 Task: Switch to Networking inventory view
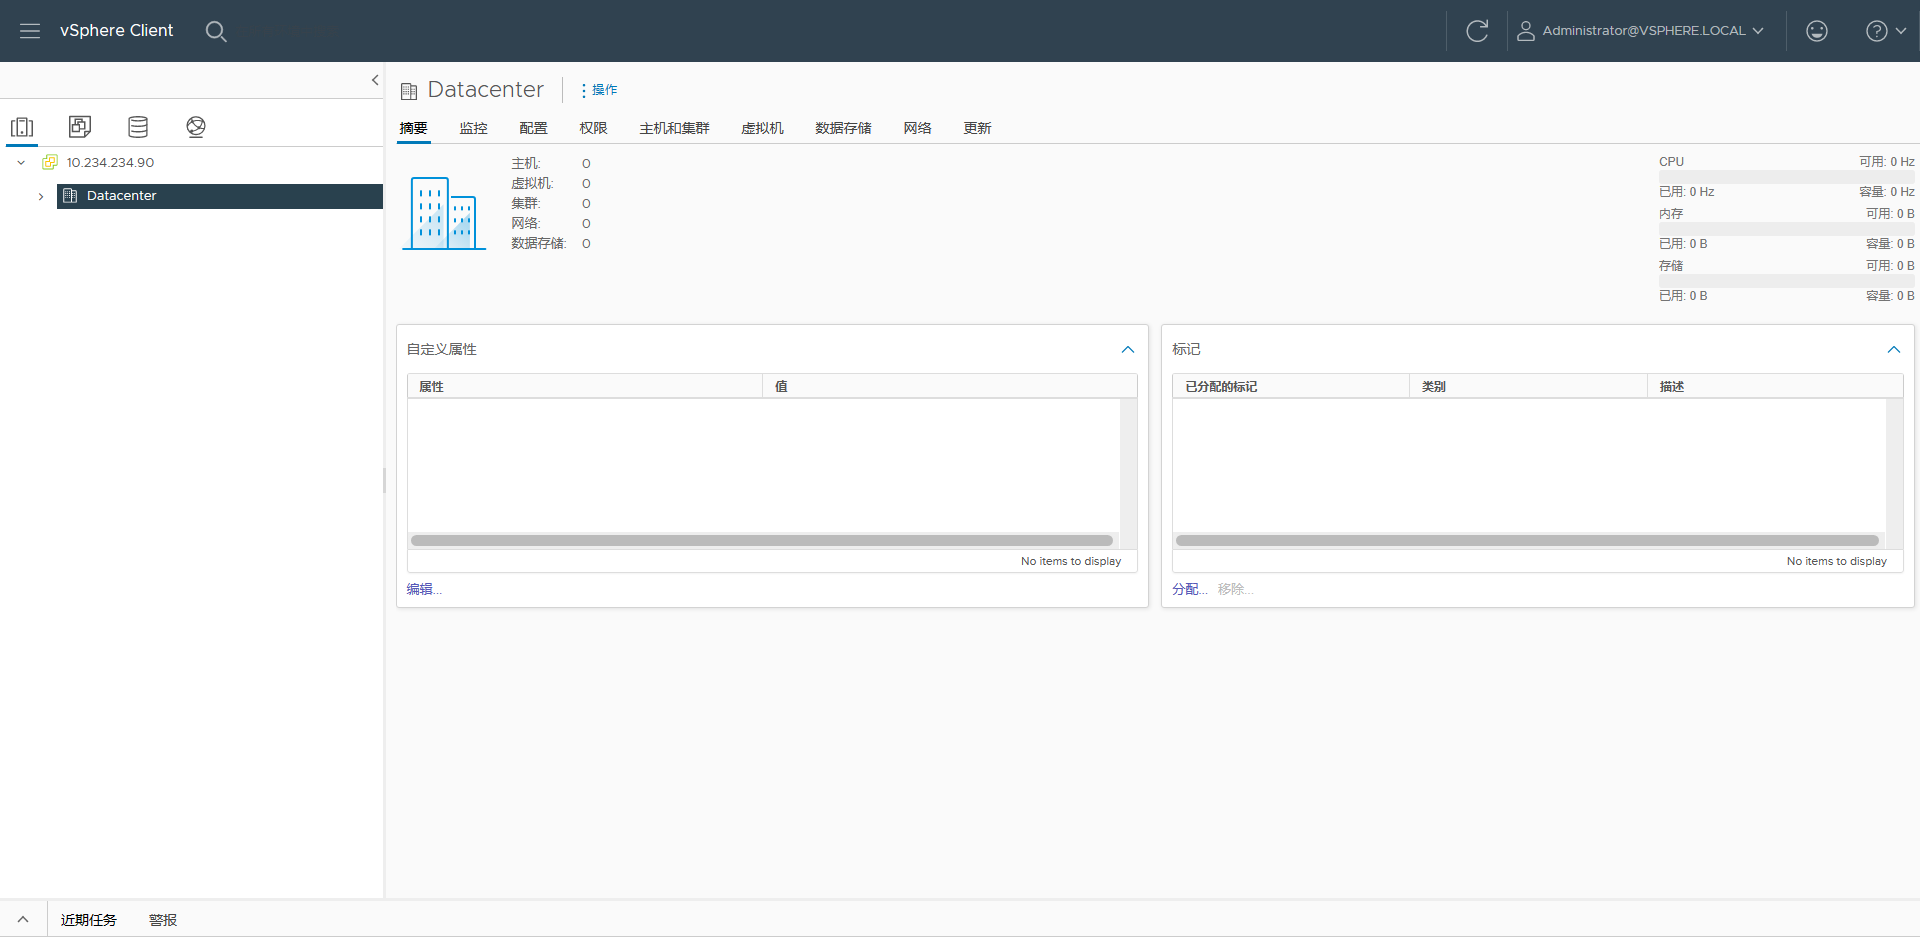pos(196,127)
